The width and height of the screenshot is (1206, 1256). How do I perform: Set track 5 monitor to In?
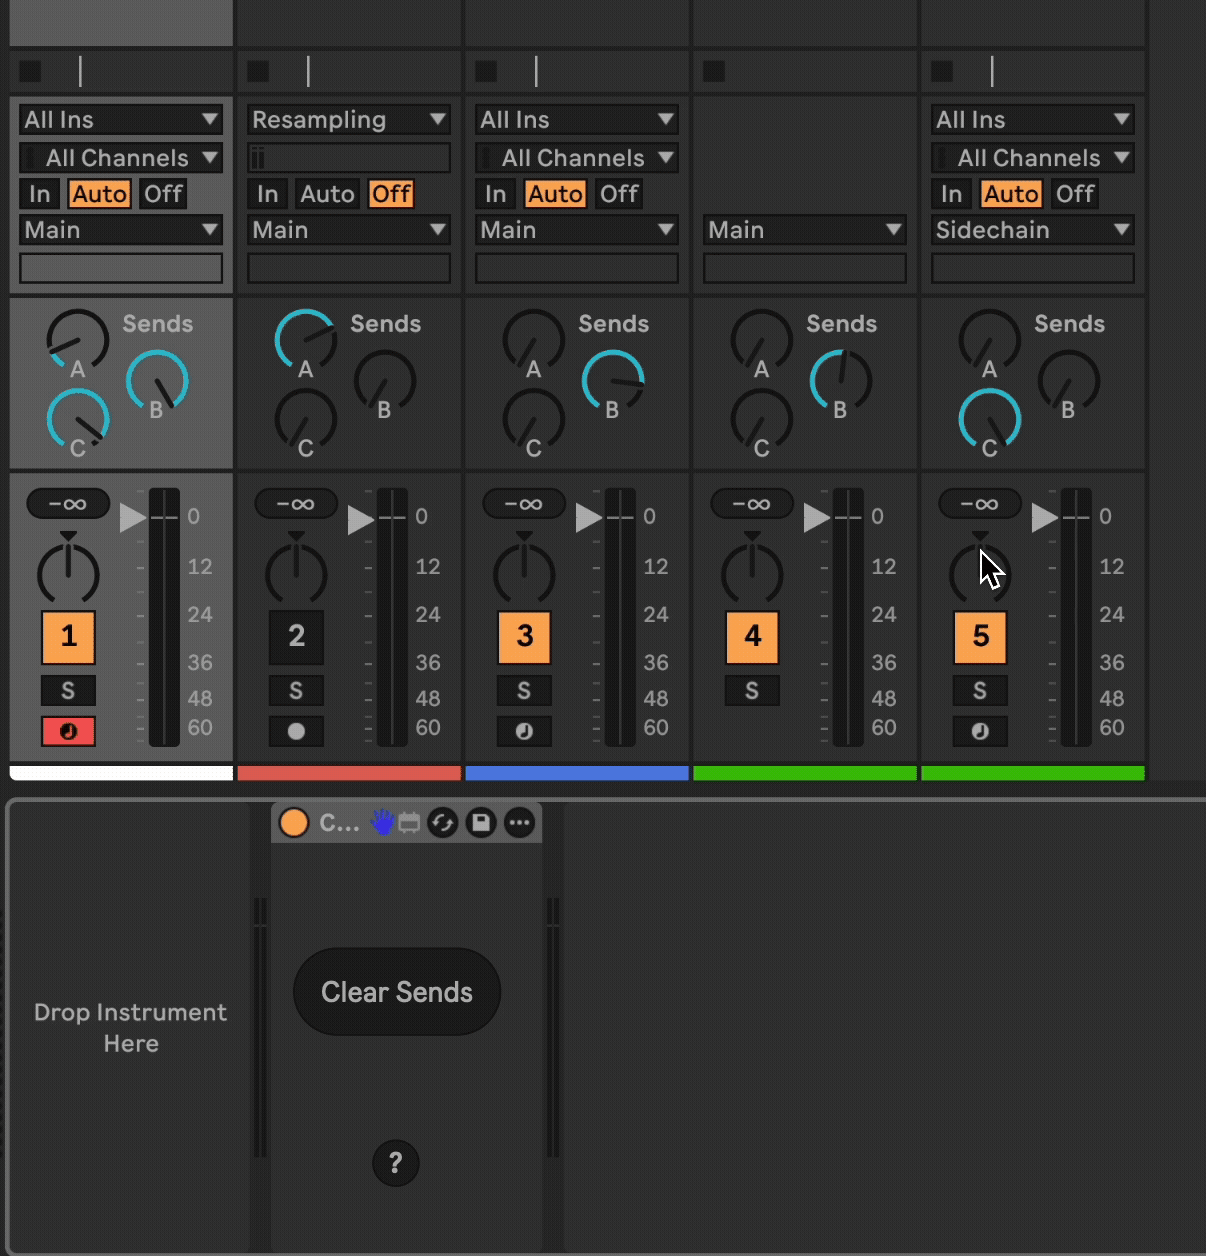[952, 194]
